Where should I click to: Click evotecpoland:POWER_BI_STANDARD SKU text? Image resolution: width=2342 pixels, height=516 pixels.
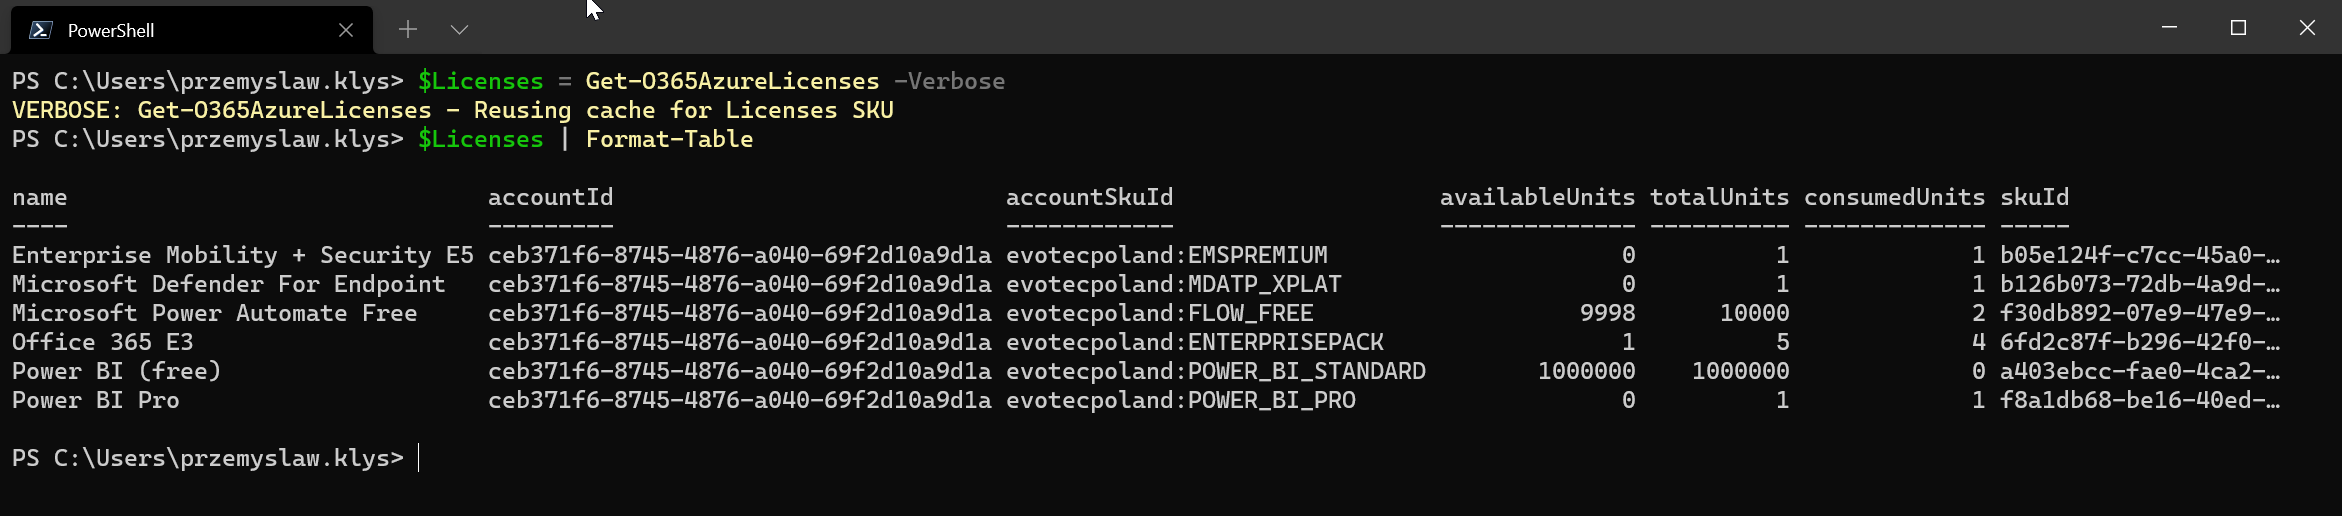tap(1215, 371)
